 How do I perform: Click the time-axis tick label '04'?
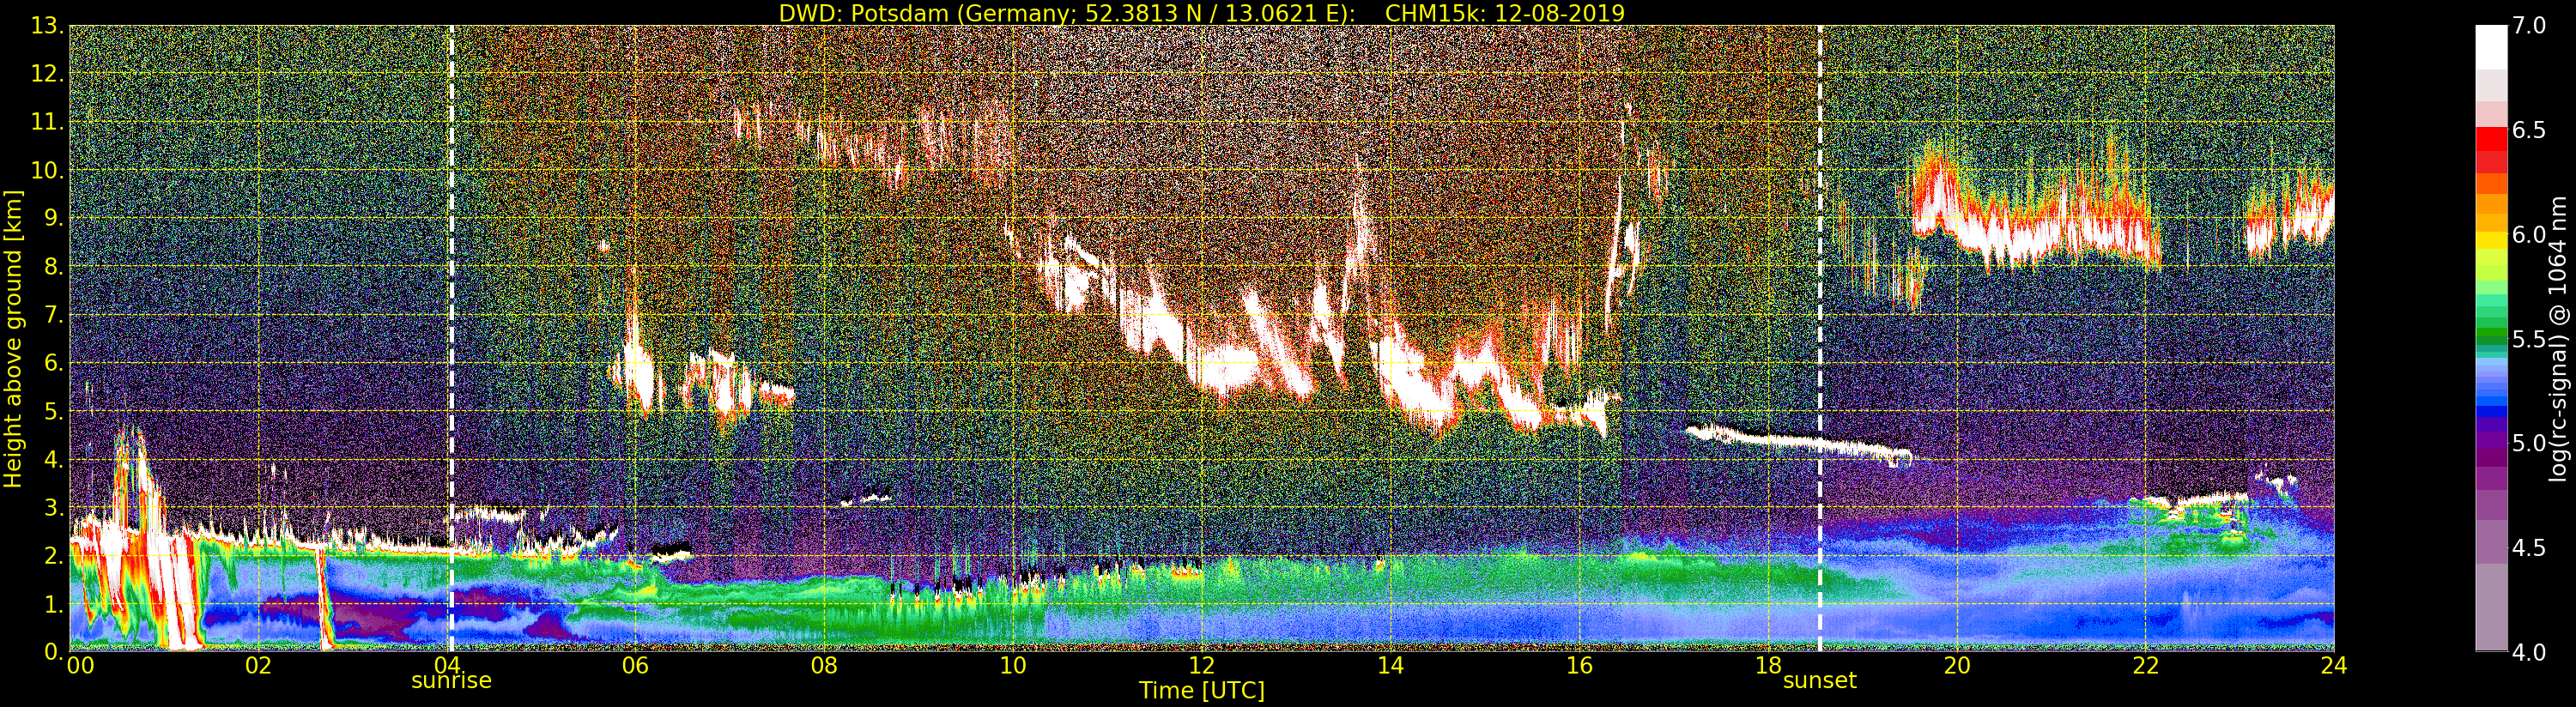[446, 665]
